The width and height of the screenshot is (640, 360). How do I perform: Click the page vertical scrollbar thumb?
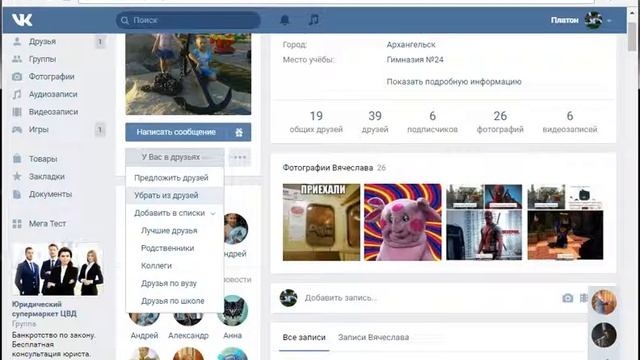click(633, 37)
